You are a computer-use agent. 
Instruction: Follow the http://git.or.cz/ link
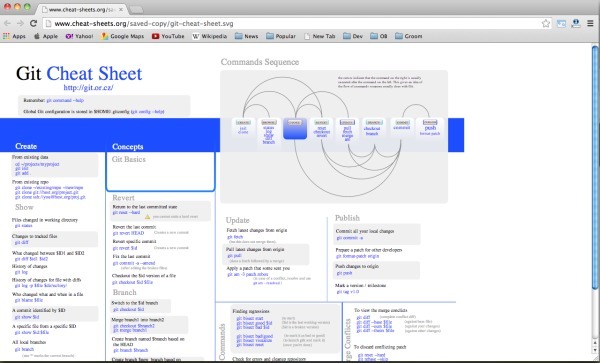point(88,88)
